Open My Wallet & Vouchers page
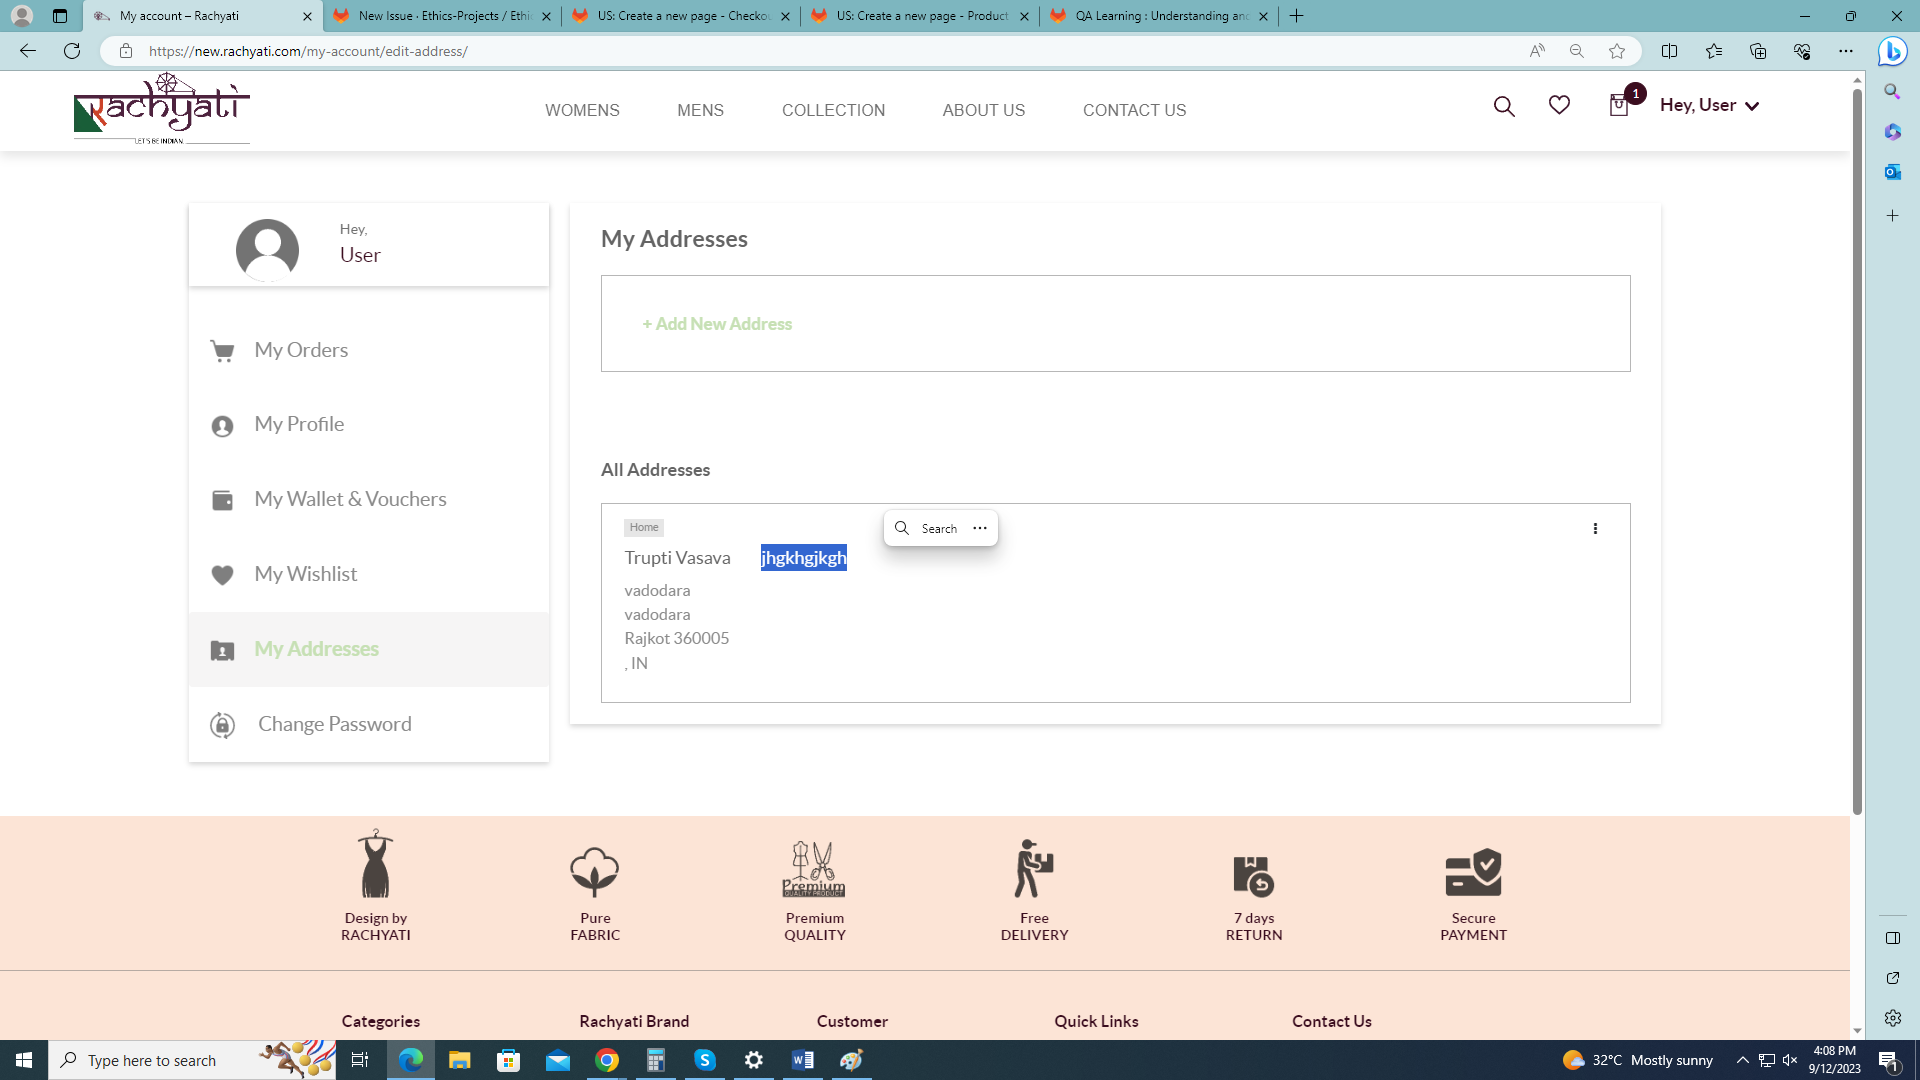Image resolution: width=1920 pixels, height=1080 pixels. pyautogui.click(x=350, y=499)
